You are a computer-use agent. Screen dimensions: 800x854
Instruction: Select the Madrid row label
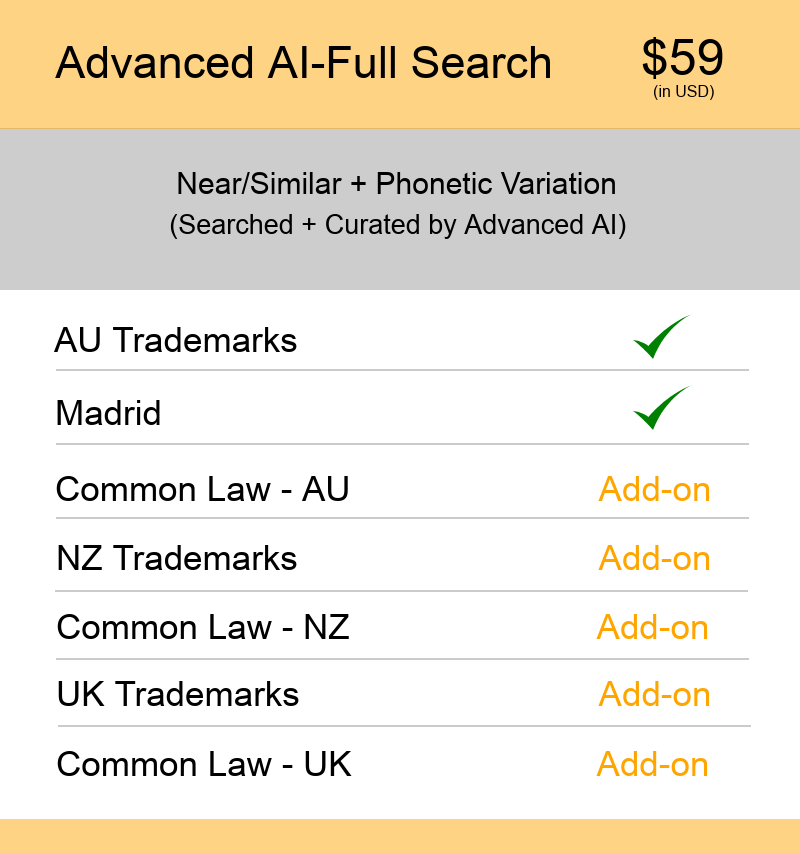pos(108,413)
